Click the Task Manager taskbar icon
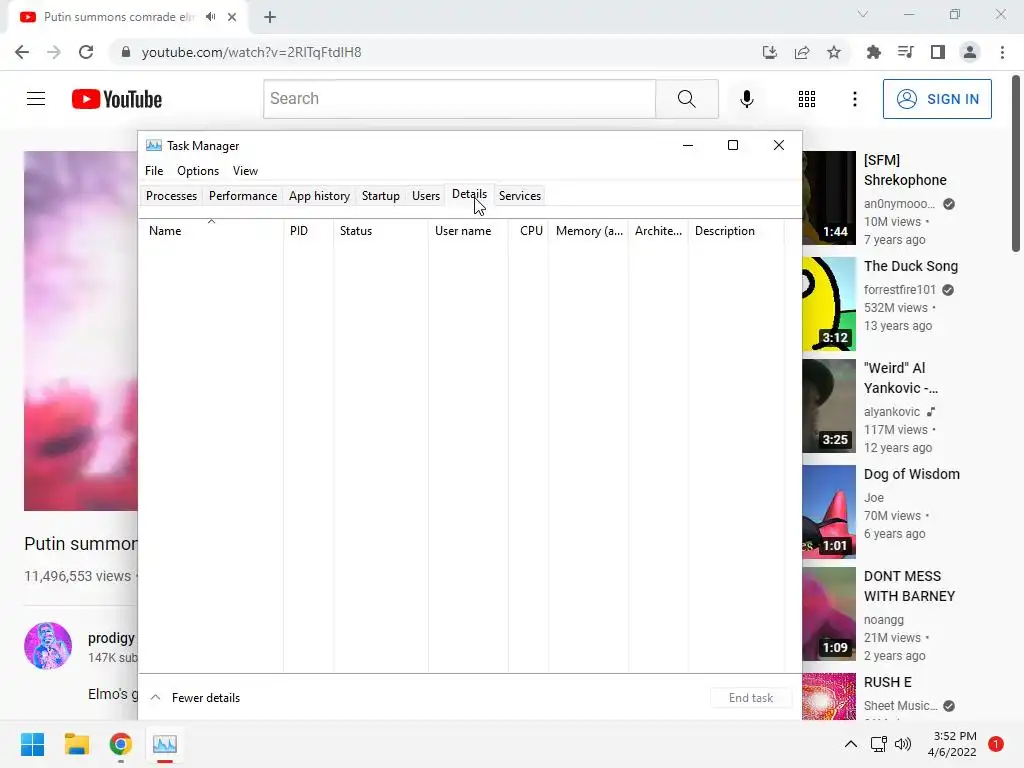 tap(165, 744)
